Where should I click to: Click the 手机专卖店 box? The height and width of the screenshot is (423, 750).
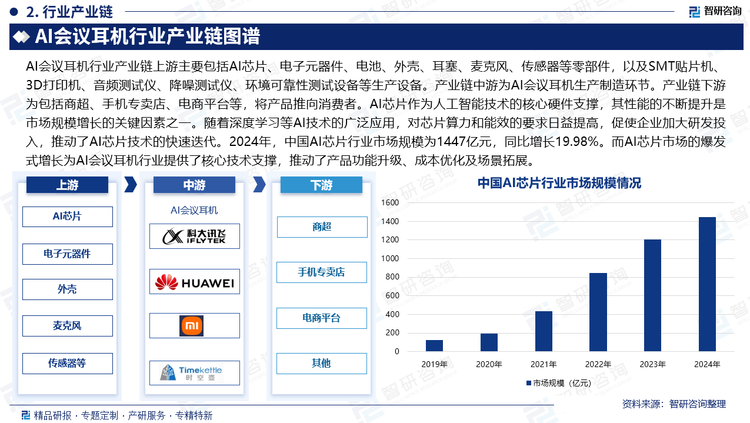click(x=322, y=272)
